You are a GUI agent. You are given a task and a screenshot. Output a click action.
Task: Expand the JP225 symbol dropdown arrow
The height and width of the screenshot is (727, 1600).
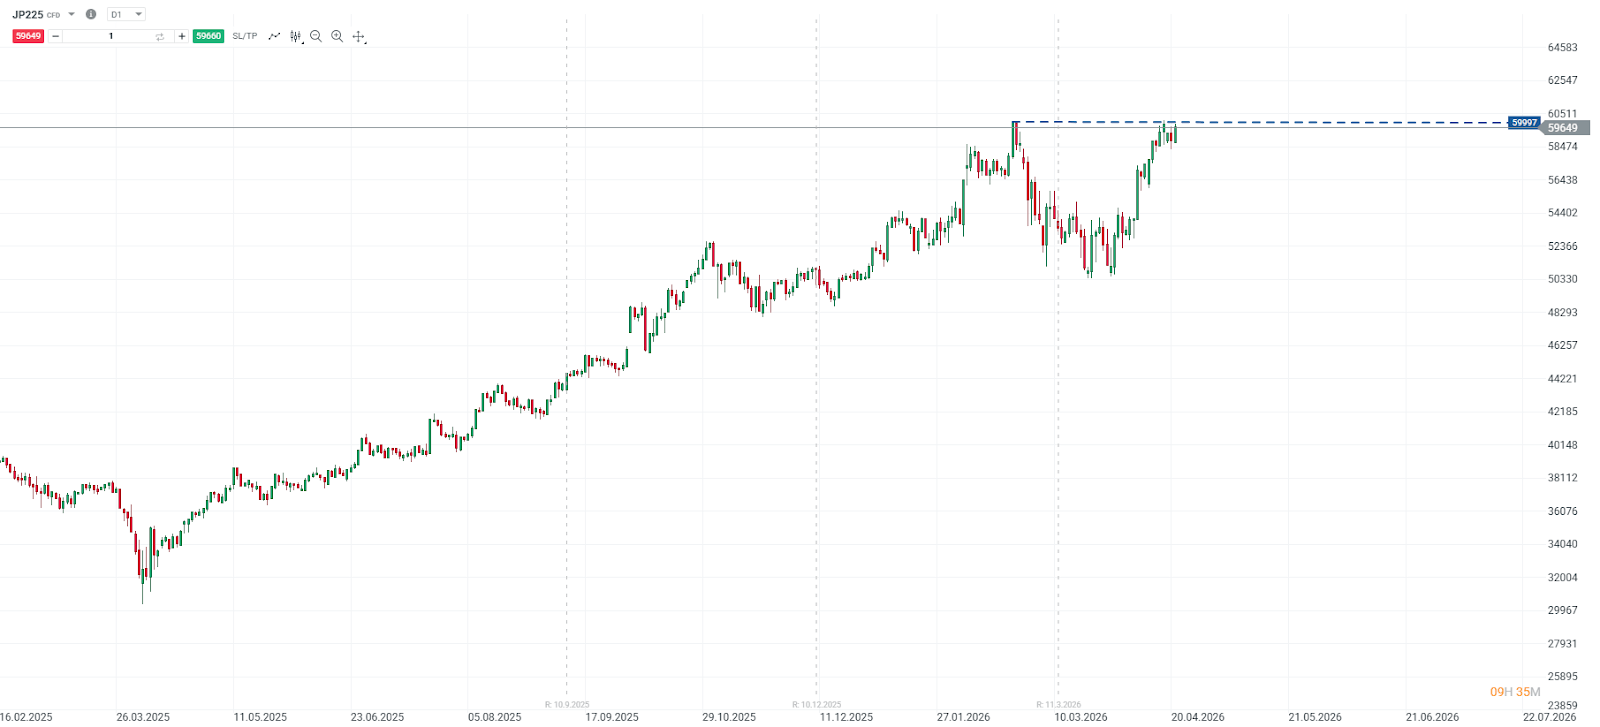coord(72,14)
